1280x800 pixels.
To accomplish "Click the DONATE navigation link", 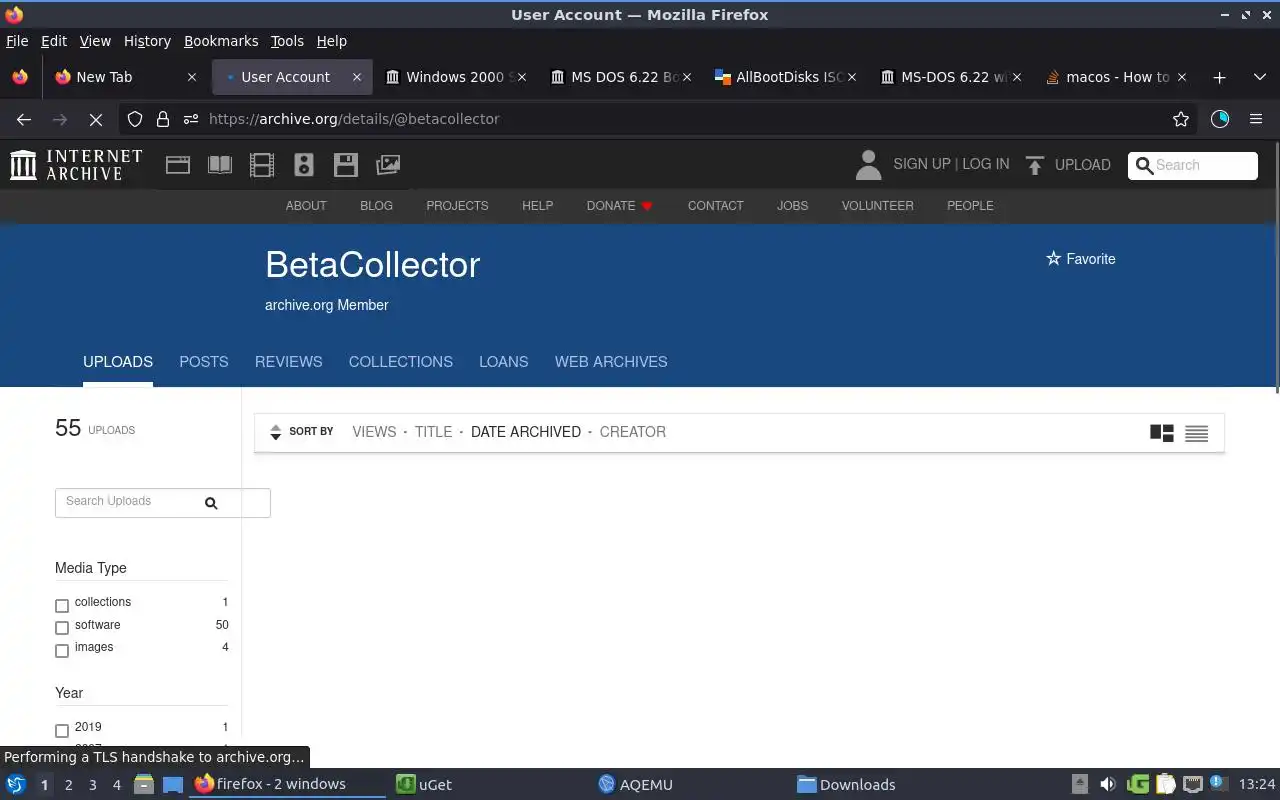I will point(619,206).
